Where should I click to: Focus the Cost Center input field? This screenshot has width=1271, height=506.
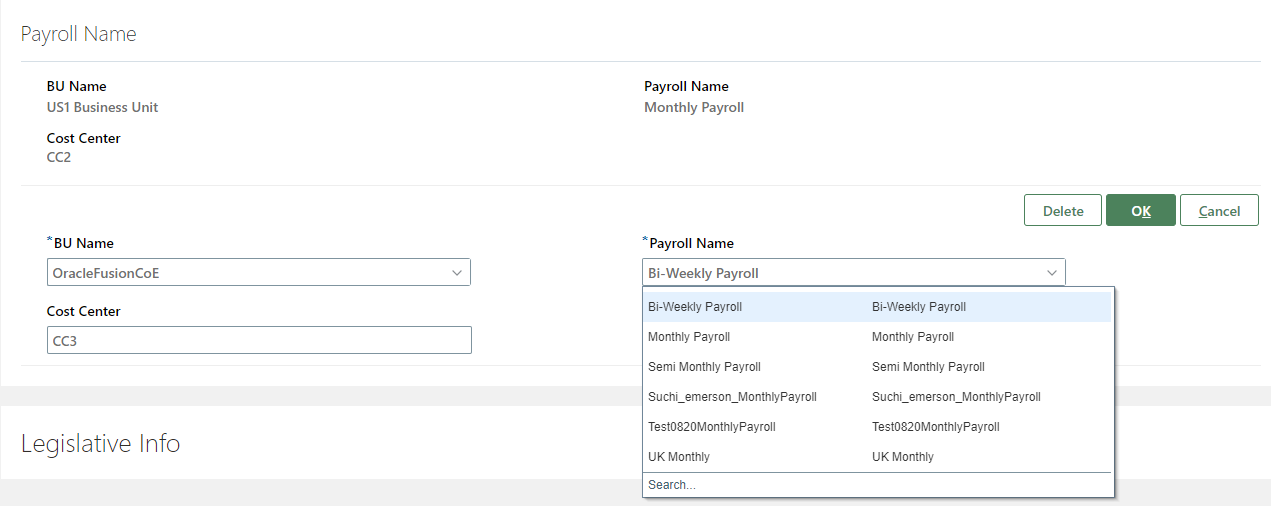click(259, 340)
